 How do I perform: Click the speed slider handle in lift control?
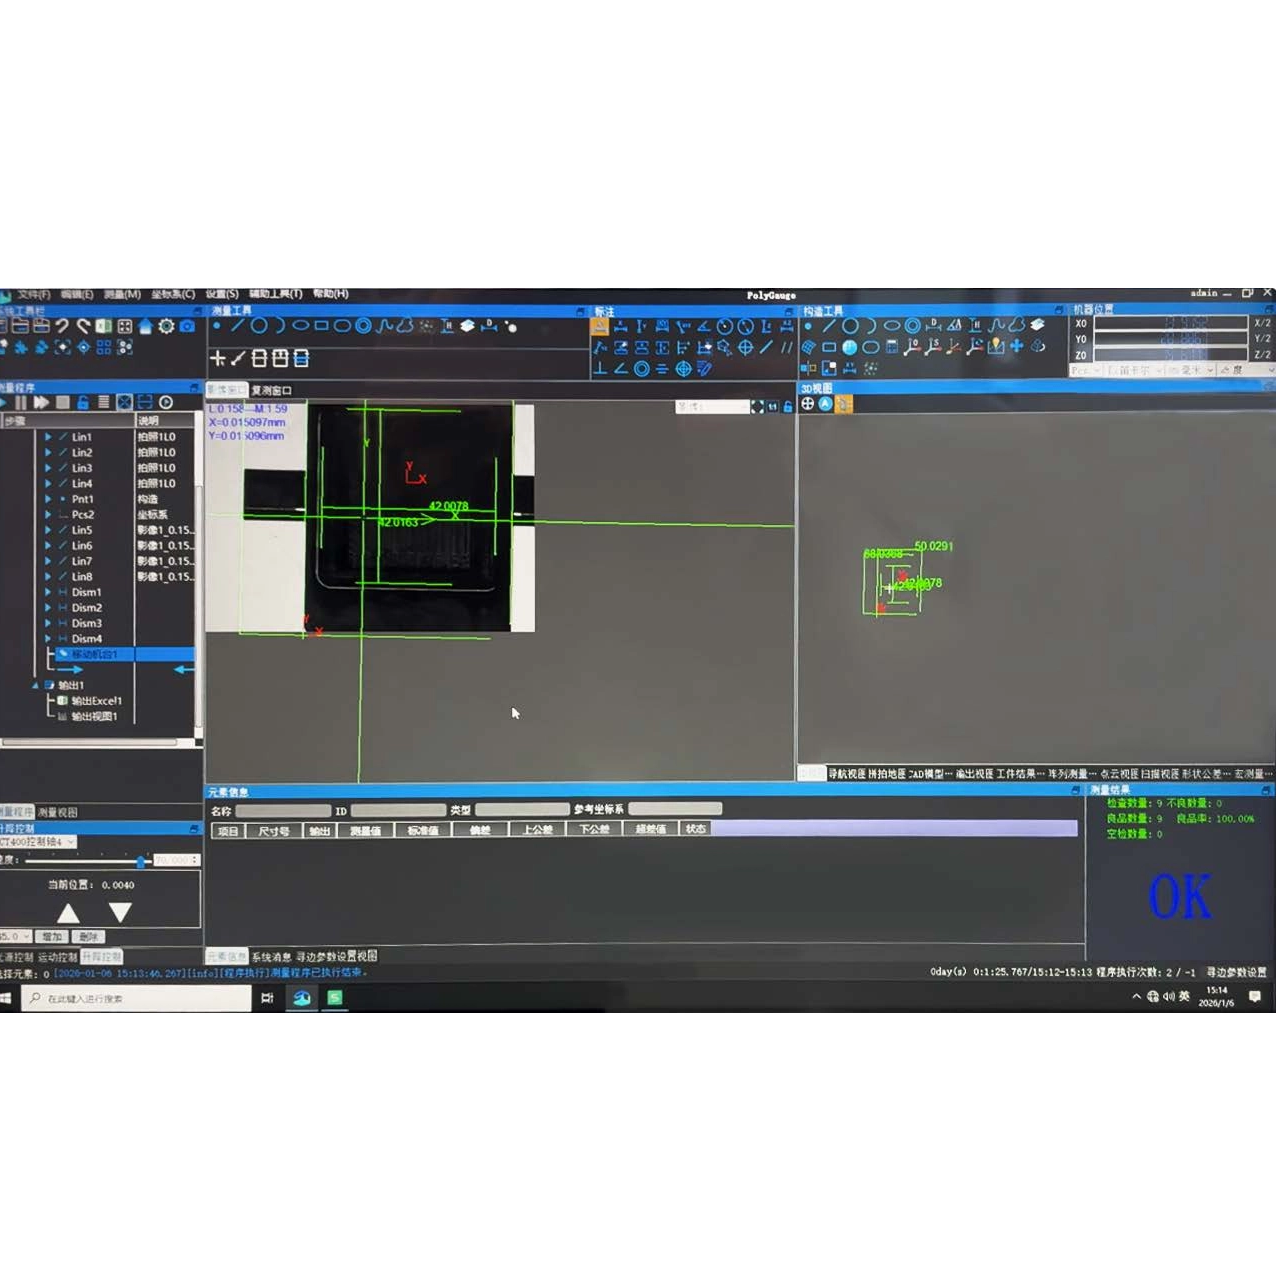click(141, 861)
